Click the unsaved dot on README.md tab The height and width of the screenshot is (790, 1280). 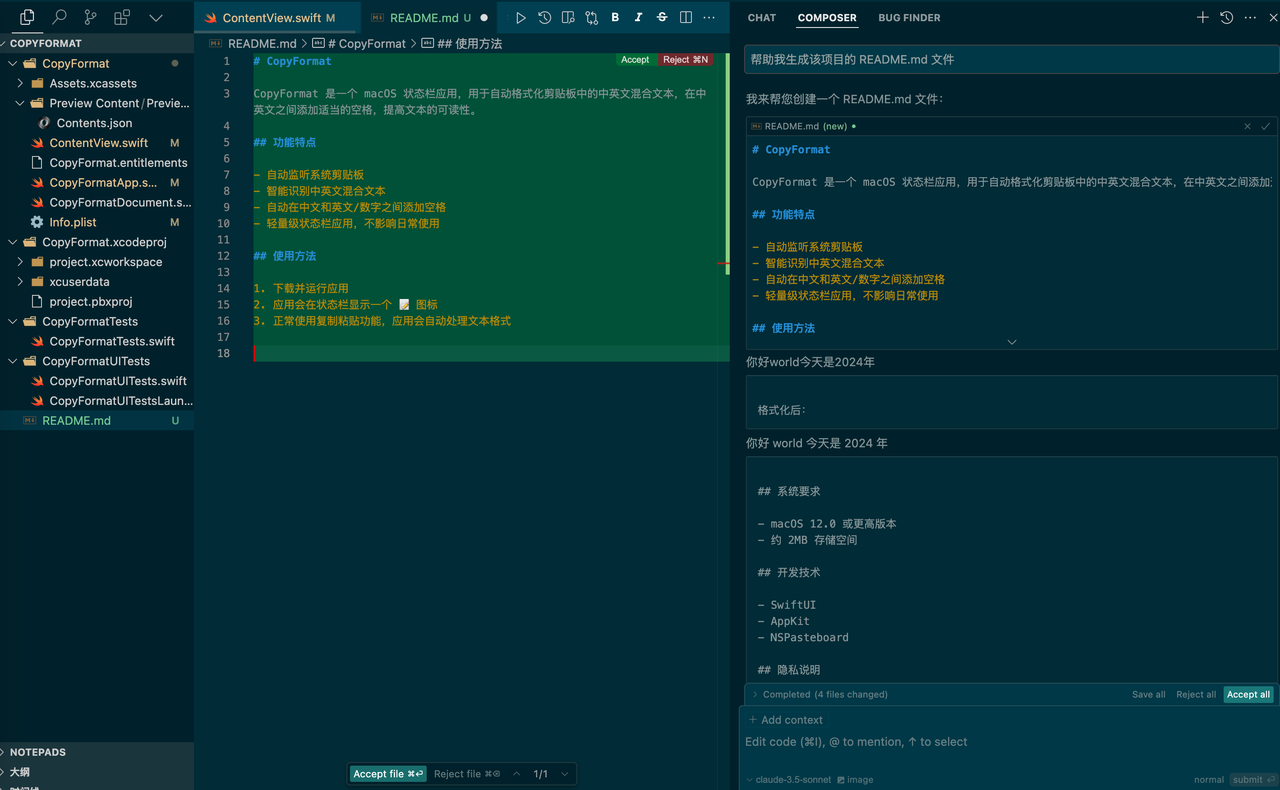[x=484, y=18]
